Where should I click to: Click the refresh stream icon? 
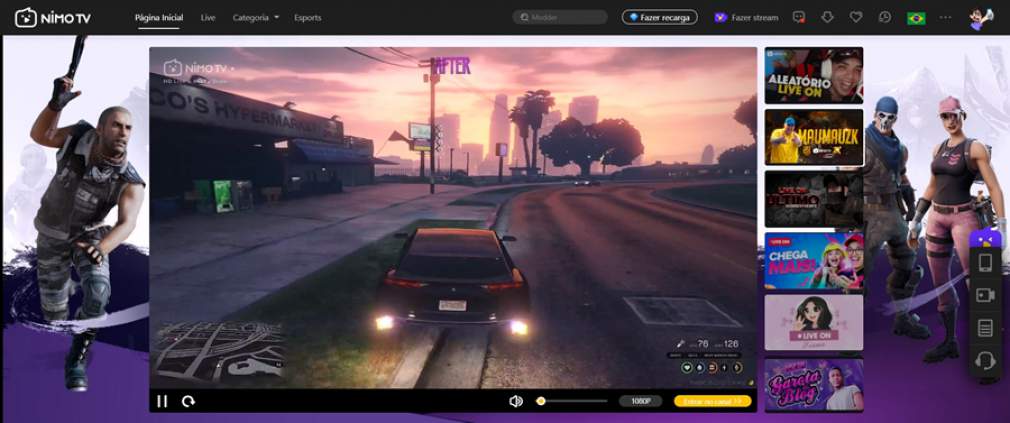point(188,401)
